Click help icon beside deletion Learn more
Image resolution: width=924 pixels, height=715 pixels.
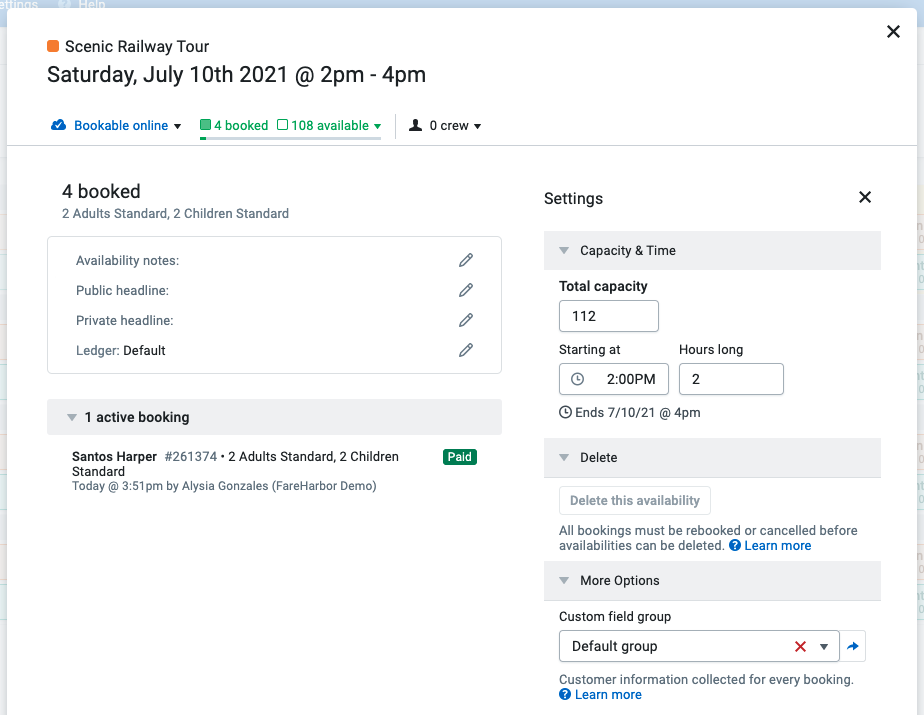coord(735,545)
